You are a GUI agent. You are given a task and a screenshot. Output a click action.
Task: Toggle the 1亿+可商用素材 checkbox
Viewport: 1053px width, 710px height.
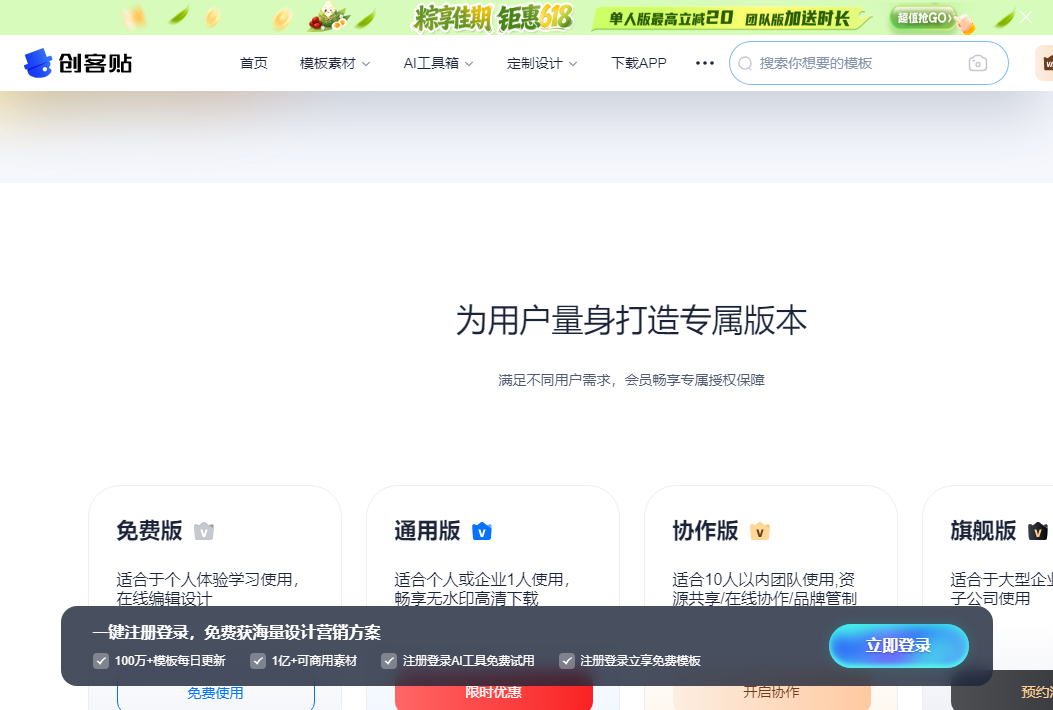[258, 661]
